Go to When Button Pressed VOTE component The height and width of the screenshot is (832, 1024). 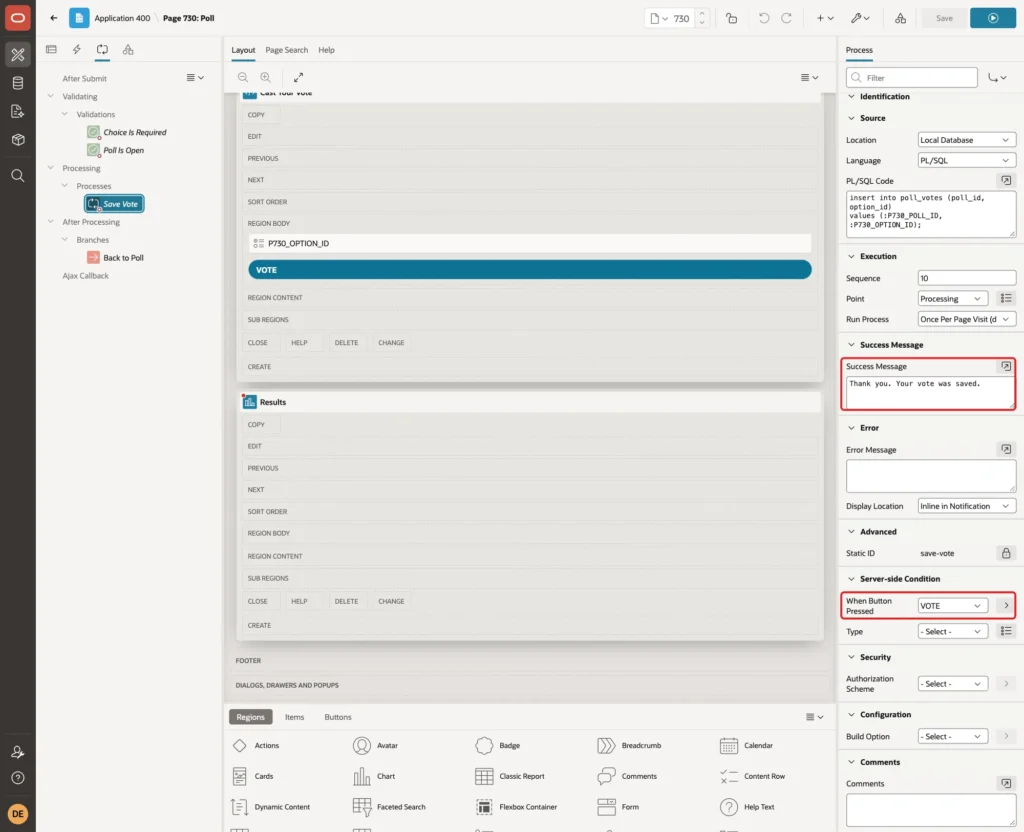tap(1006, 605)
